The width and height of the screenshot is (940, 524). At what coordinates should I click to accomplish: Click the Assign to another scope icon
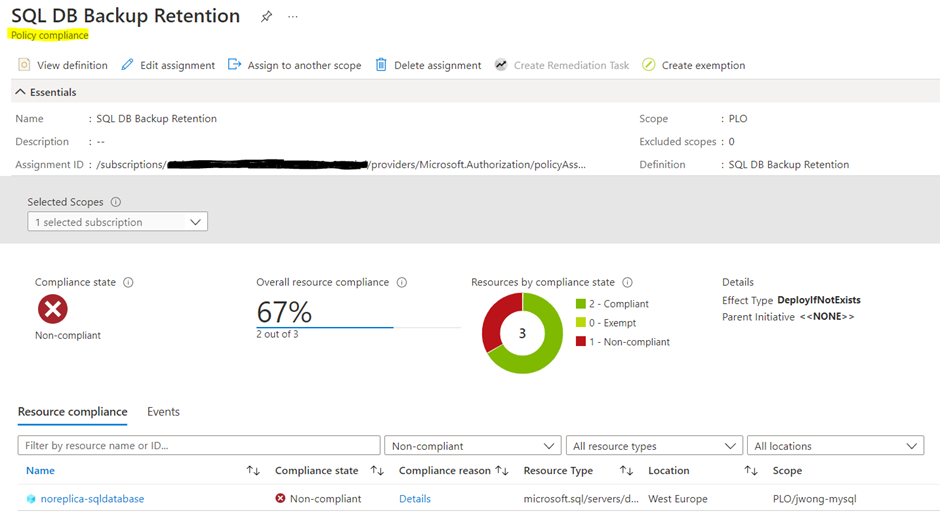[x=234, y=65]
